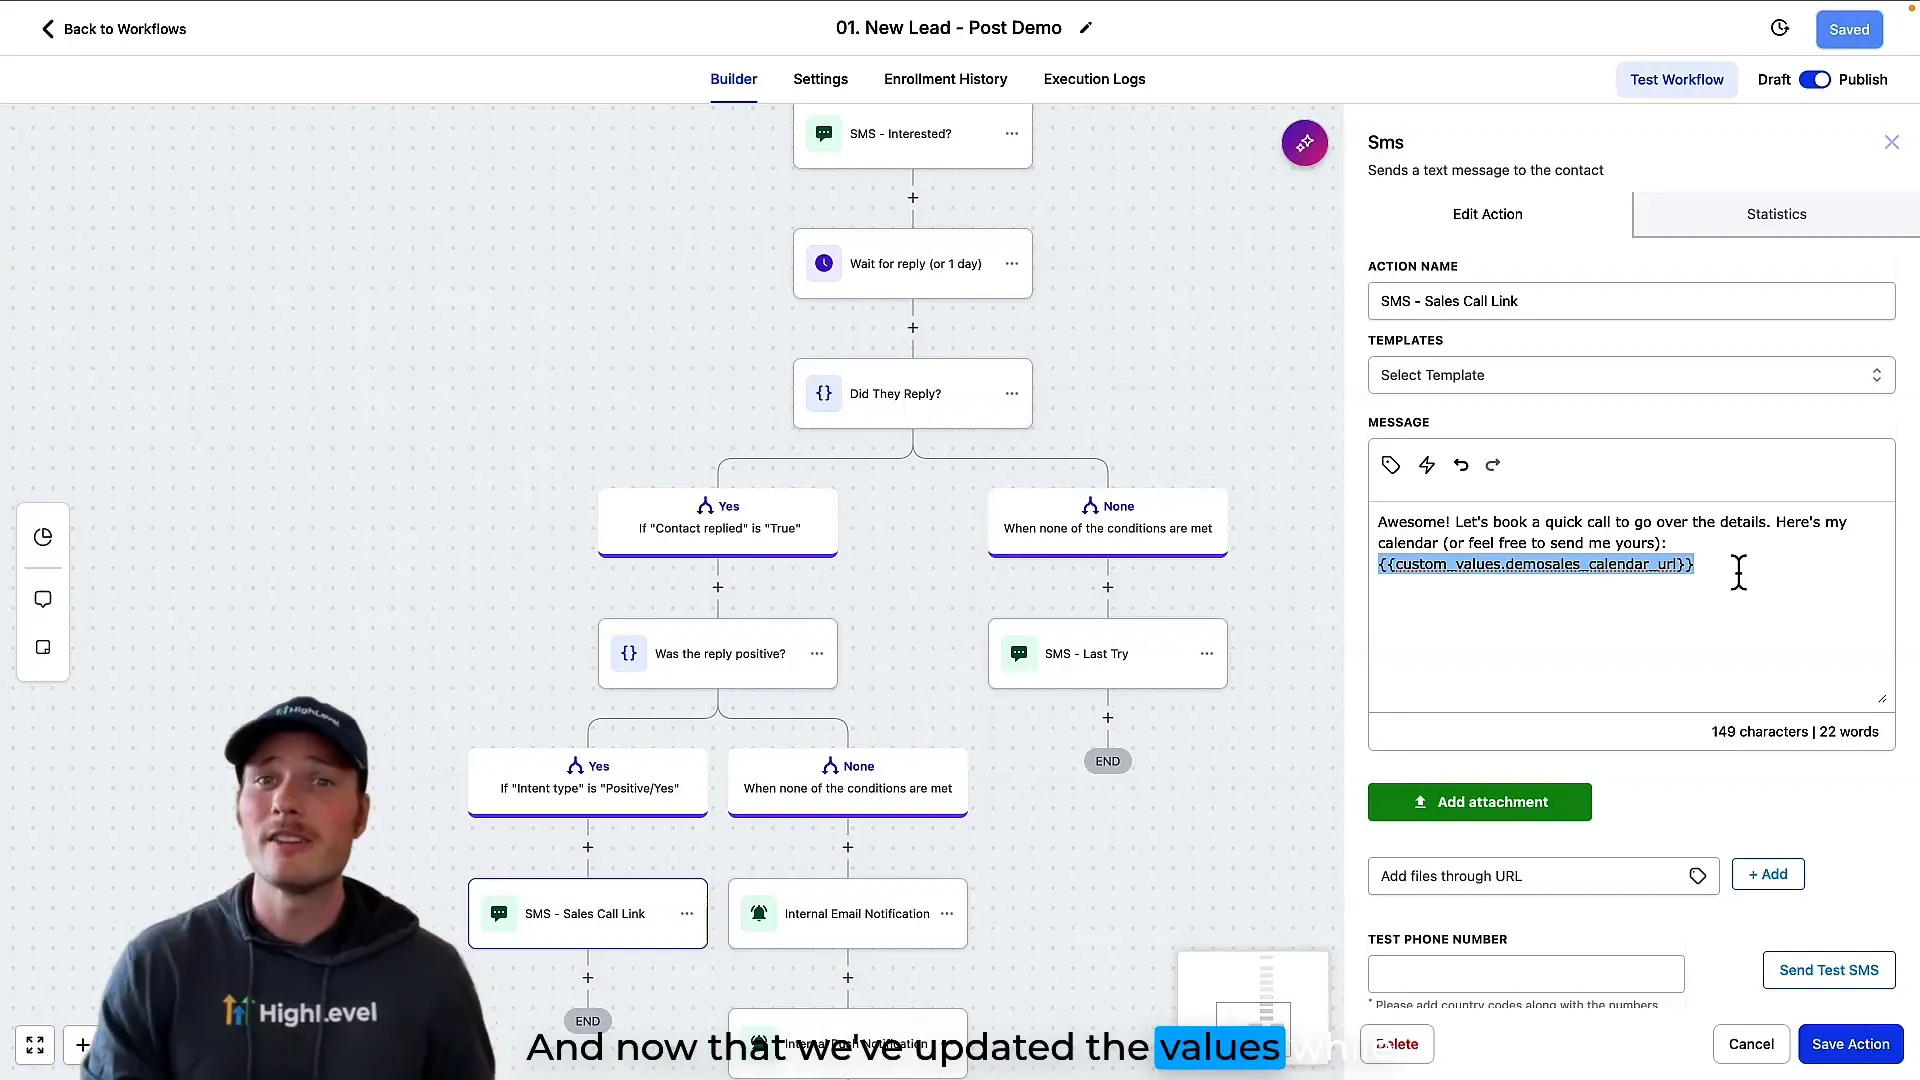This screenshot has height=1080, width=1920.
Task: Click the Publish label
Action: coord(1863,80)
